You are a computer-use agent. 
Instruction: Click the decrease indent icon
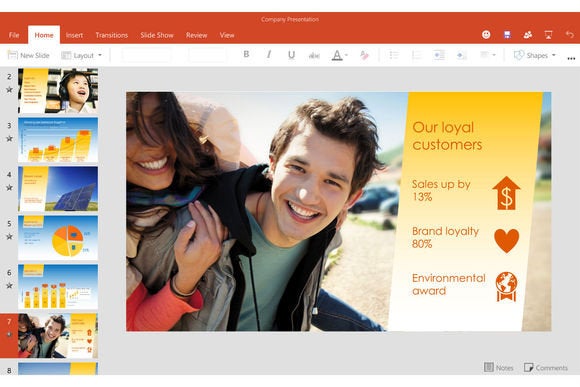(439, 55)
